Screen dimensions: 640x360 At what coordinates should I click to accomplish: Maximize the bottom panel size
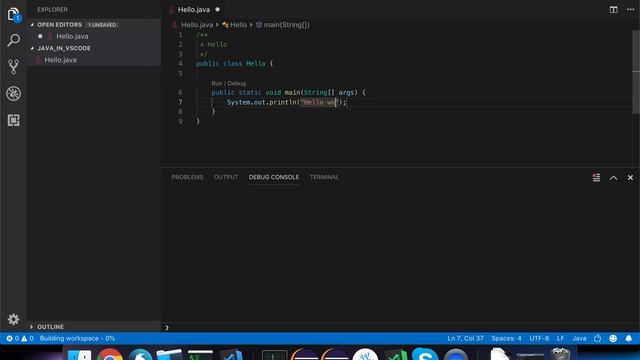pos(613,178)
